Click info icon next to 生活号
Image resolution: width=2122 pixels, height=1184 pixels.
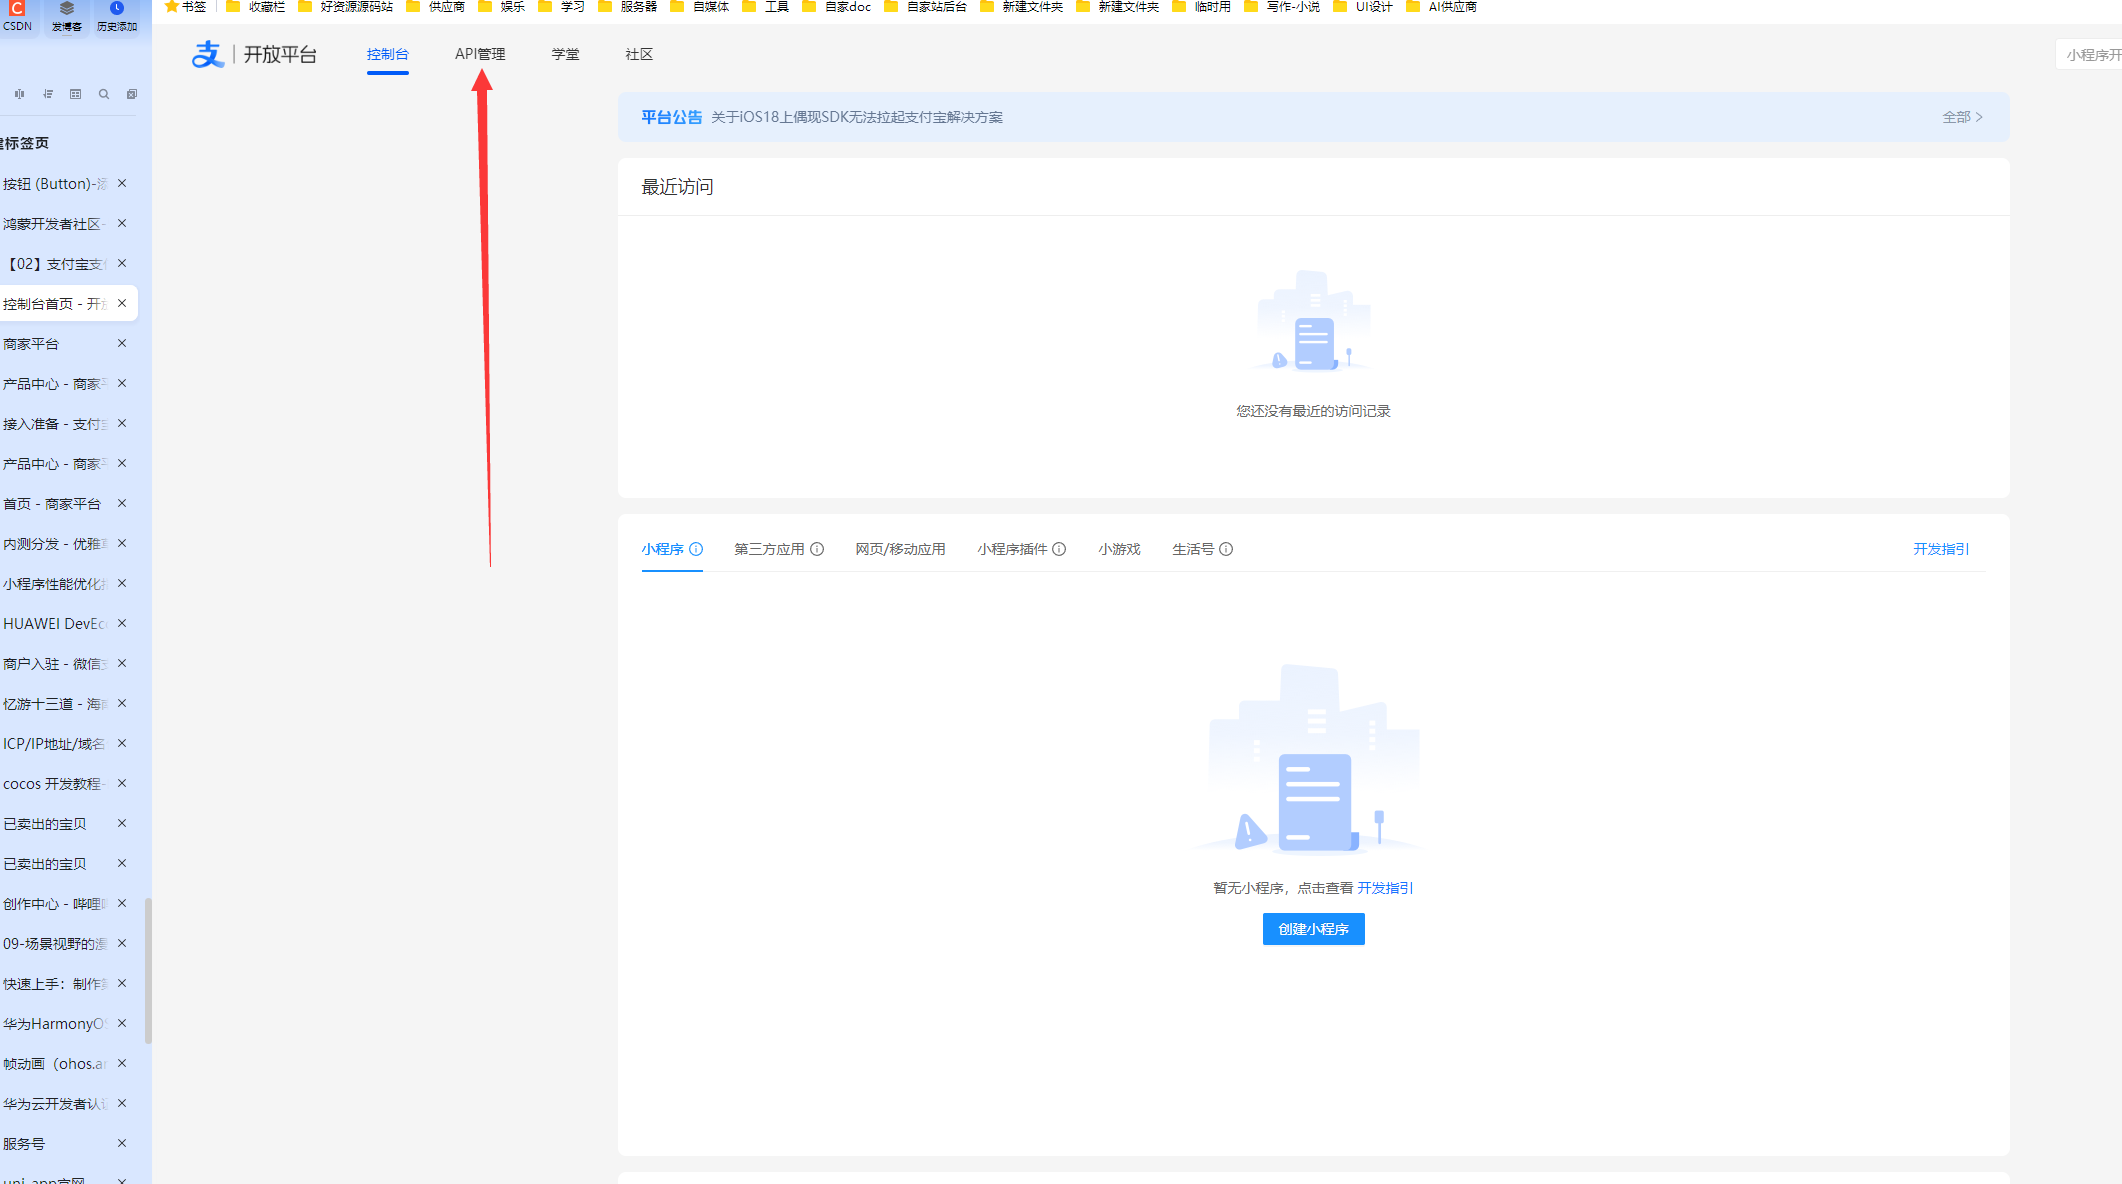click(1226, 549)
